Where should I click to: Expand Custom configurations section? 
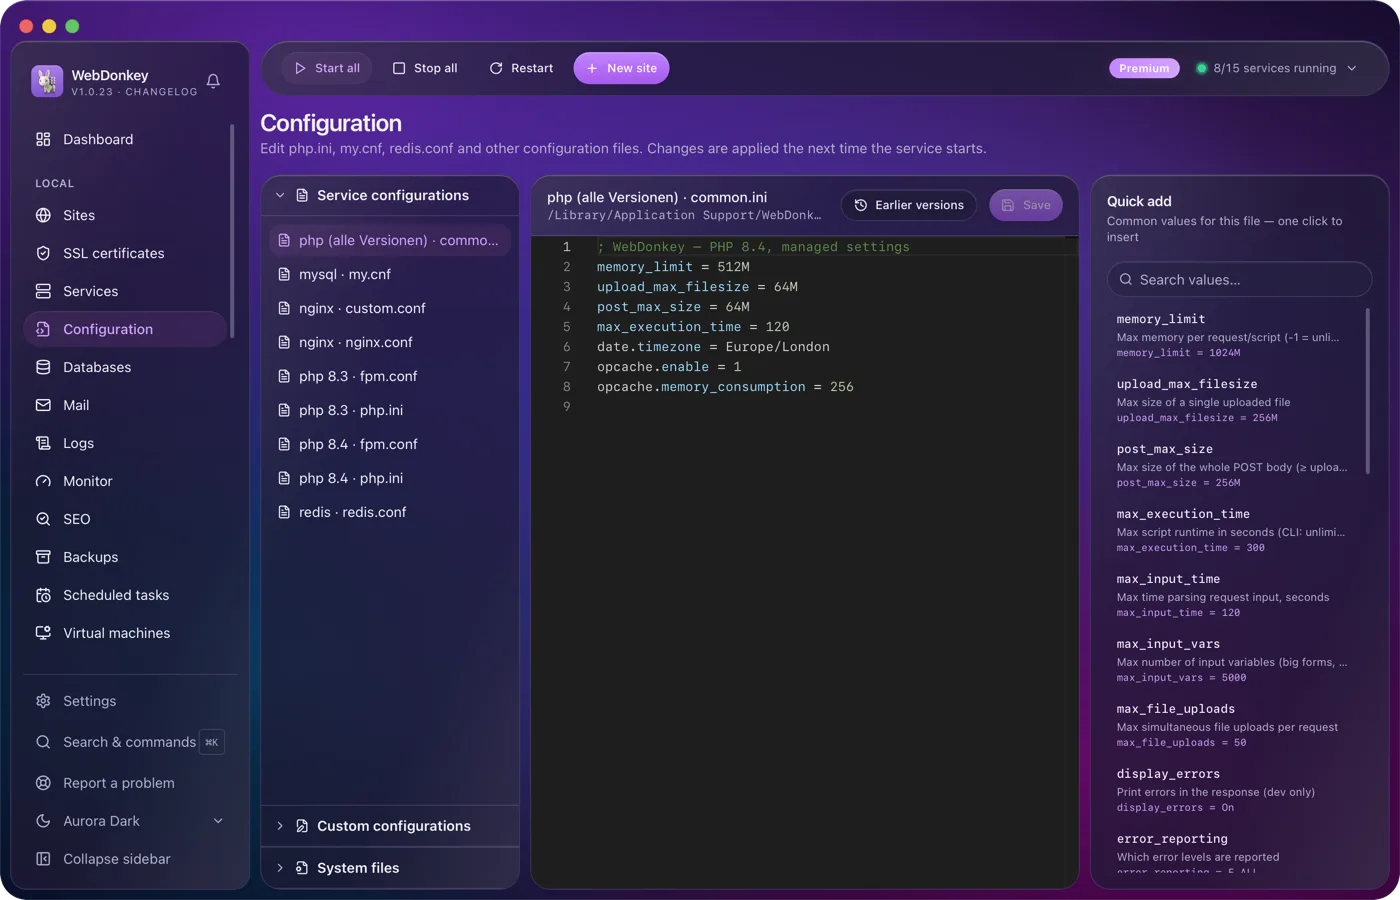pos(390,826)
